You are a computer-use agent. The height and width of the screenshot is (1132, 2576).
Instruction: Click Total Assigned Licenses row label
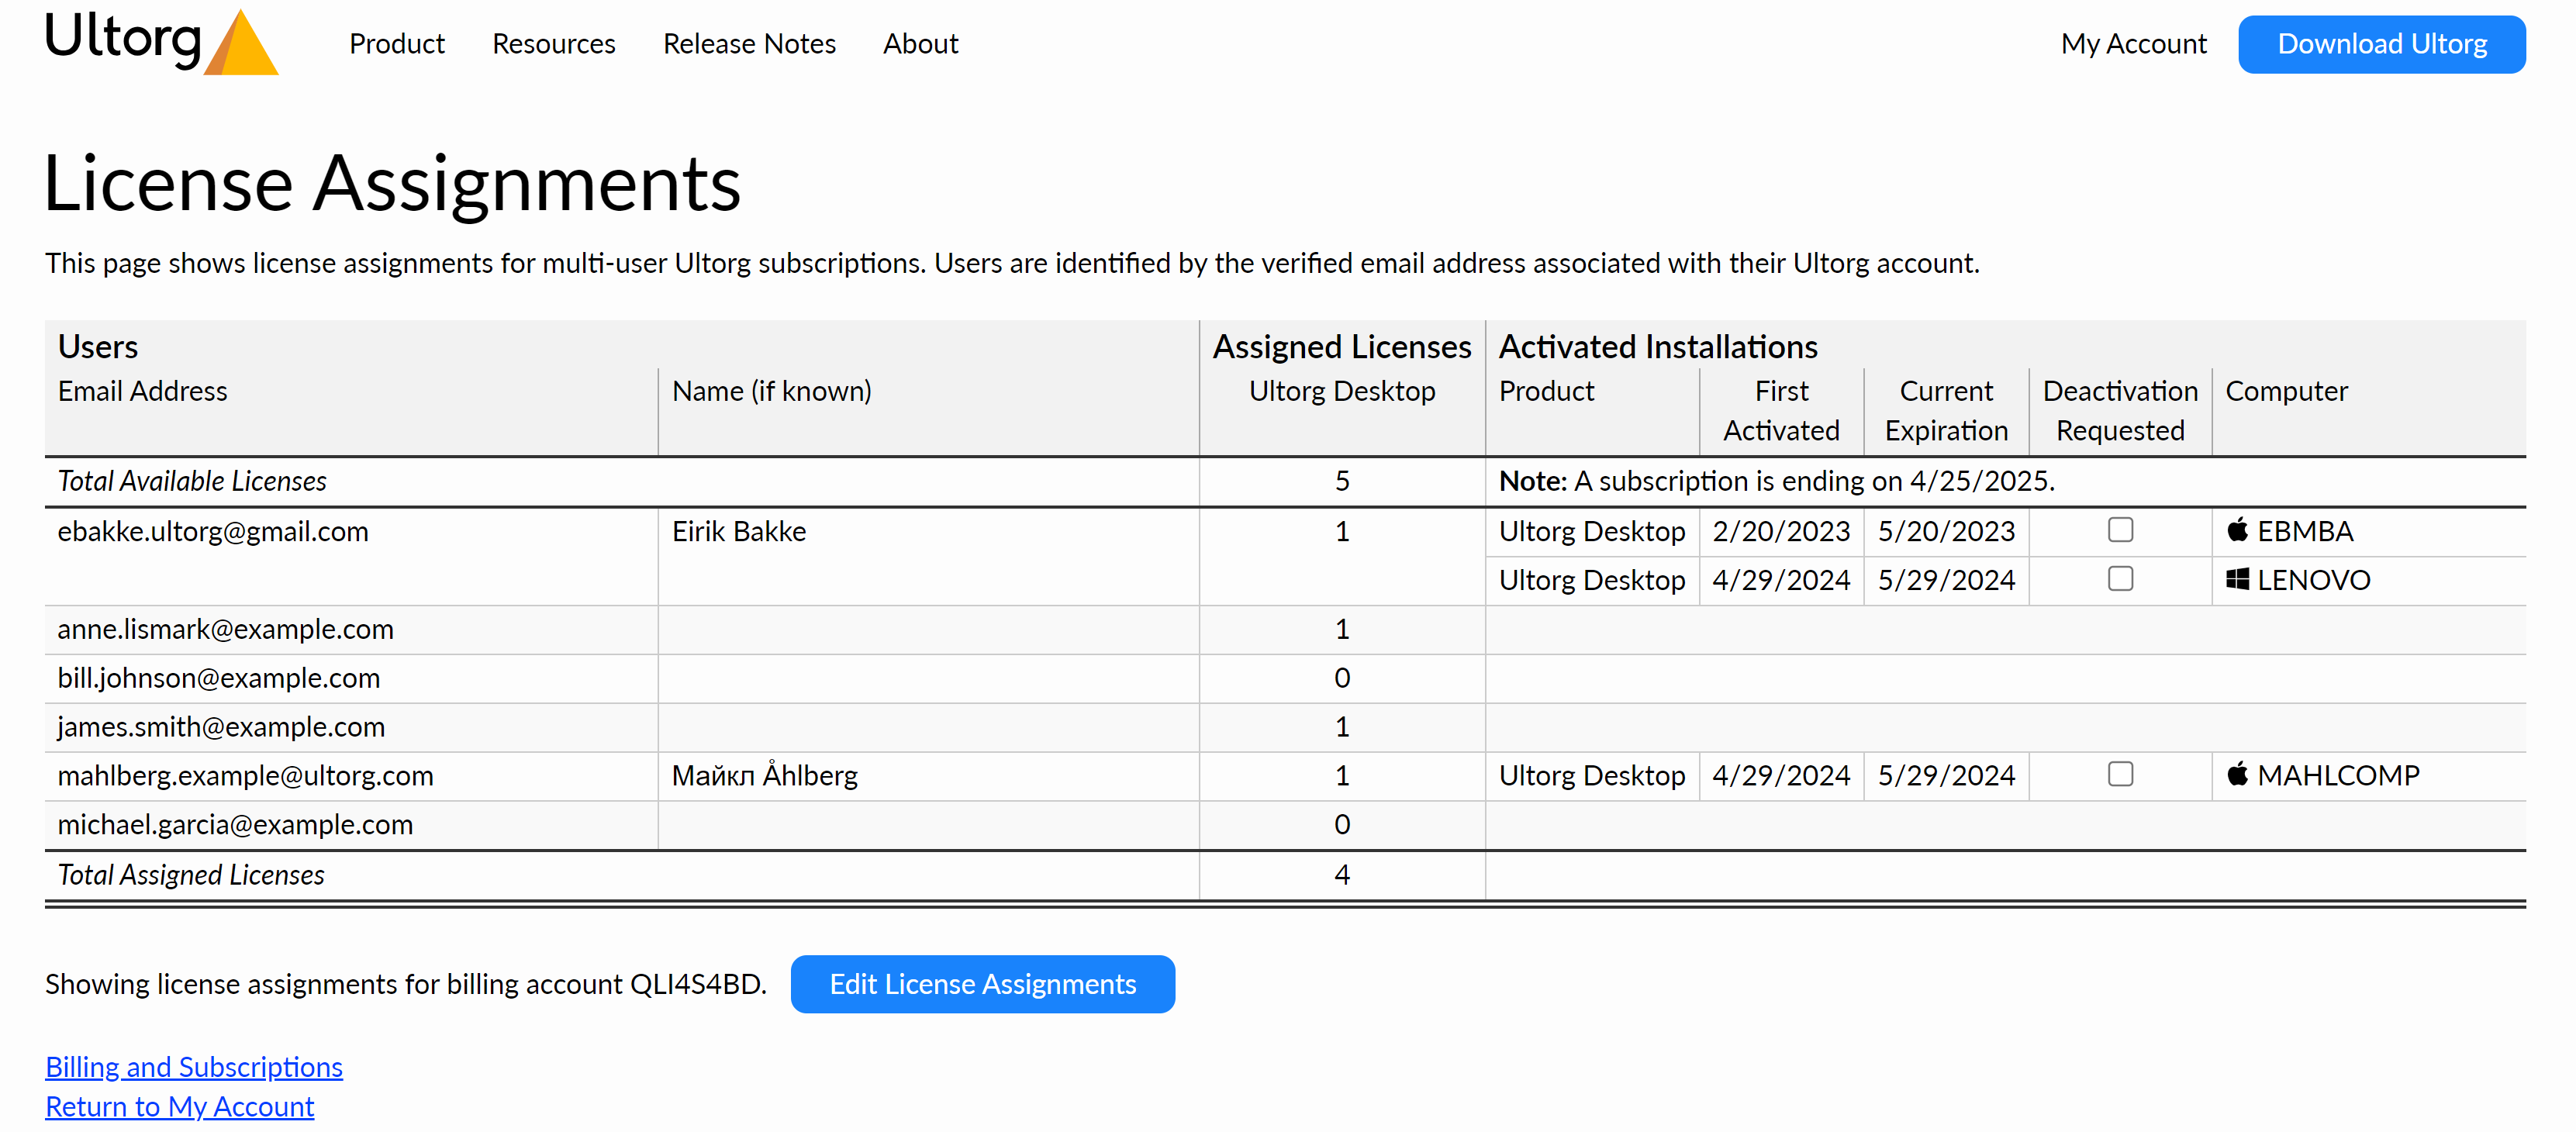click(191, 875)
